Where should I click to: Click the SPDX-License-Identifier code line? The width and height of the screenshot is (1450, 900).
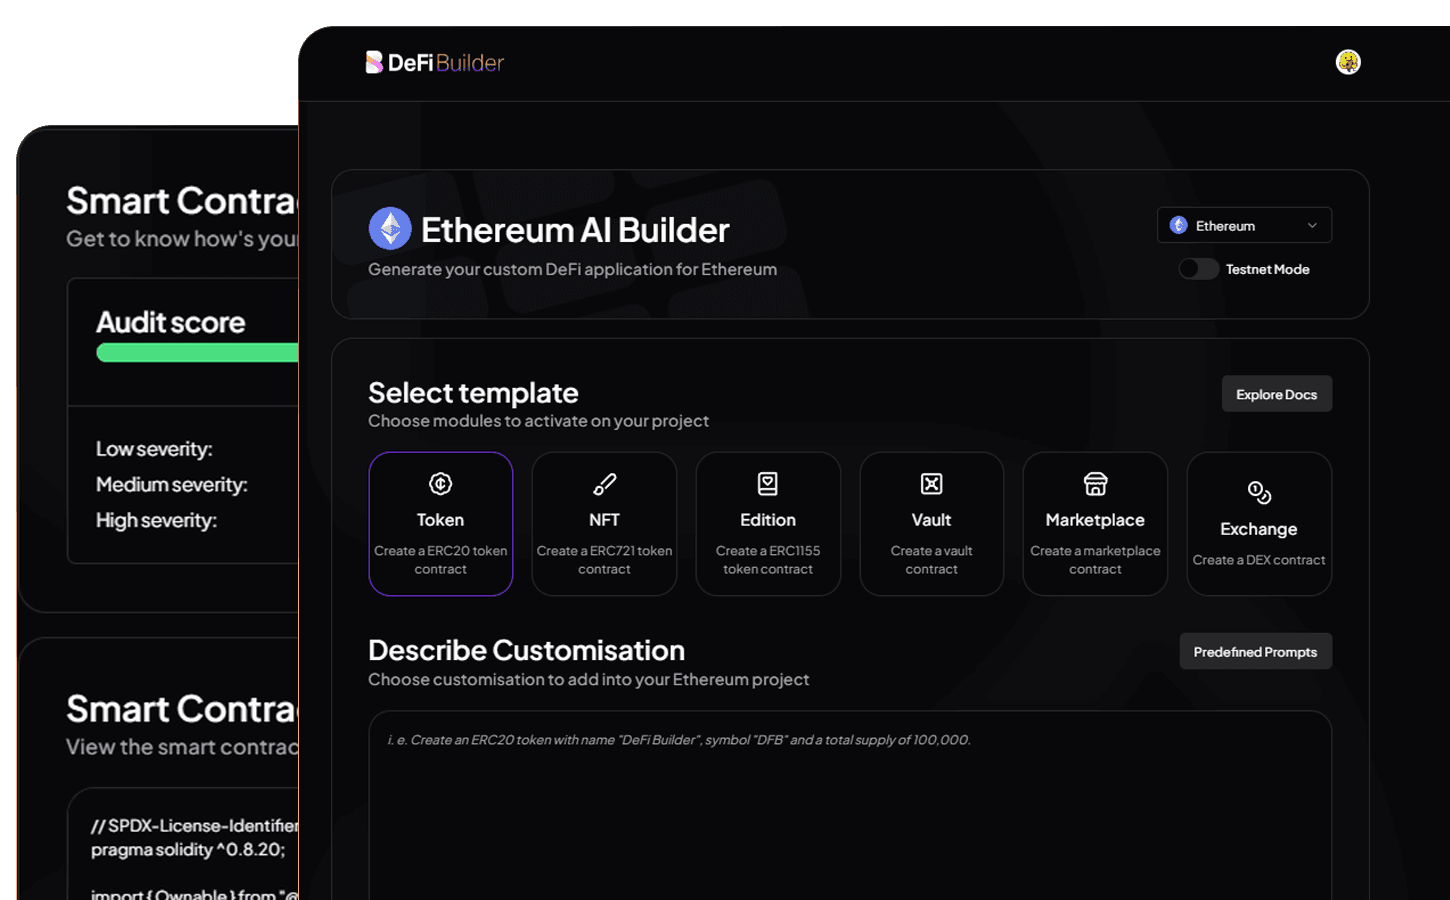pyautogui.click(x=195, y=826)
